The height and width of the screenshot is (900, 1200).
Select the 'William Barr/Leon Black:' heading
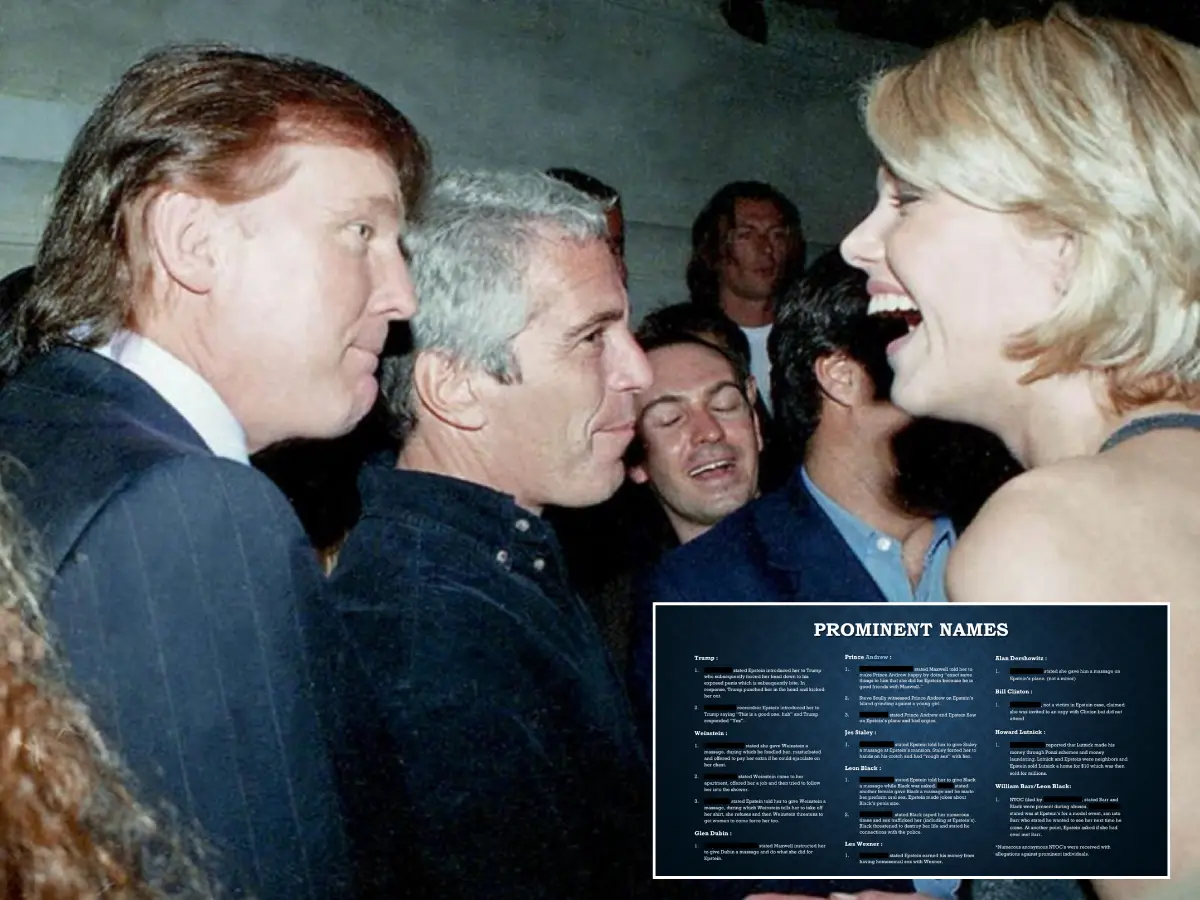click(x=1033, y=785)
